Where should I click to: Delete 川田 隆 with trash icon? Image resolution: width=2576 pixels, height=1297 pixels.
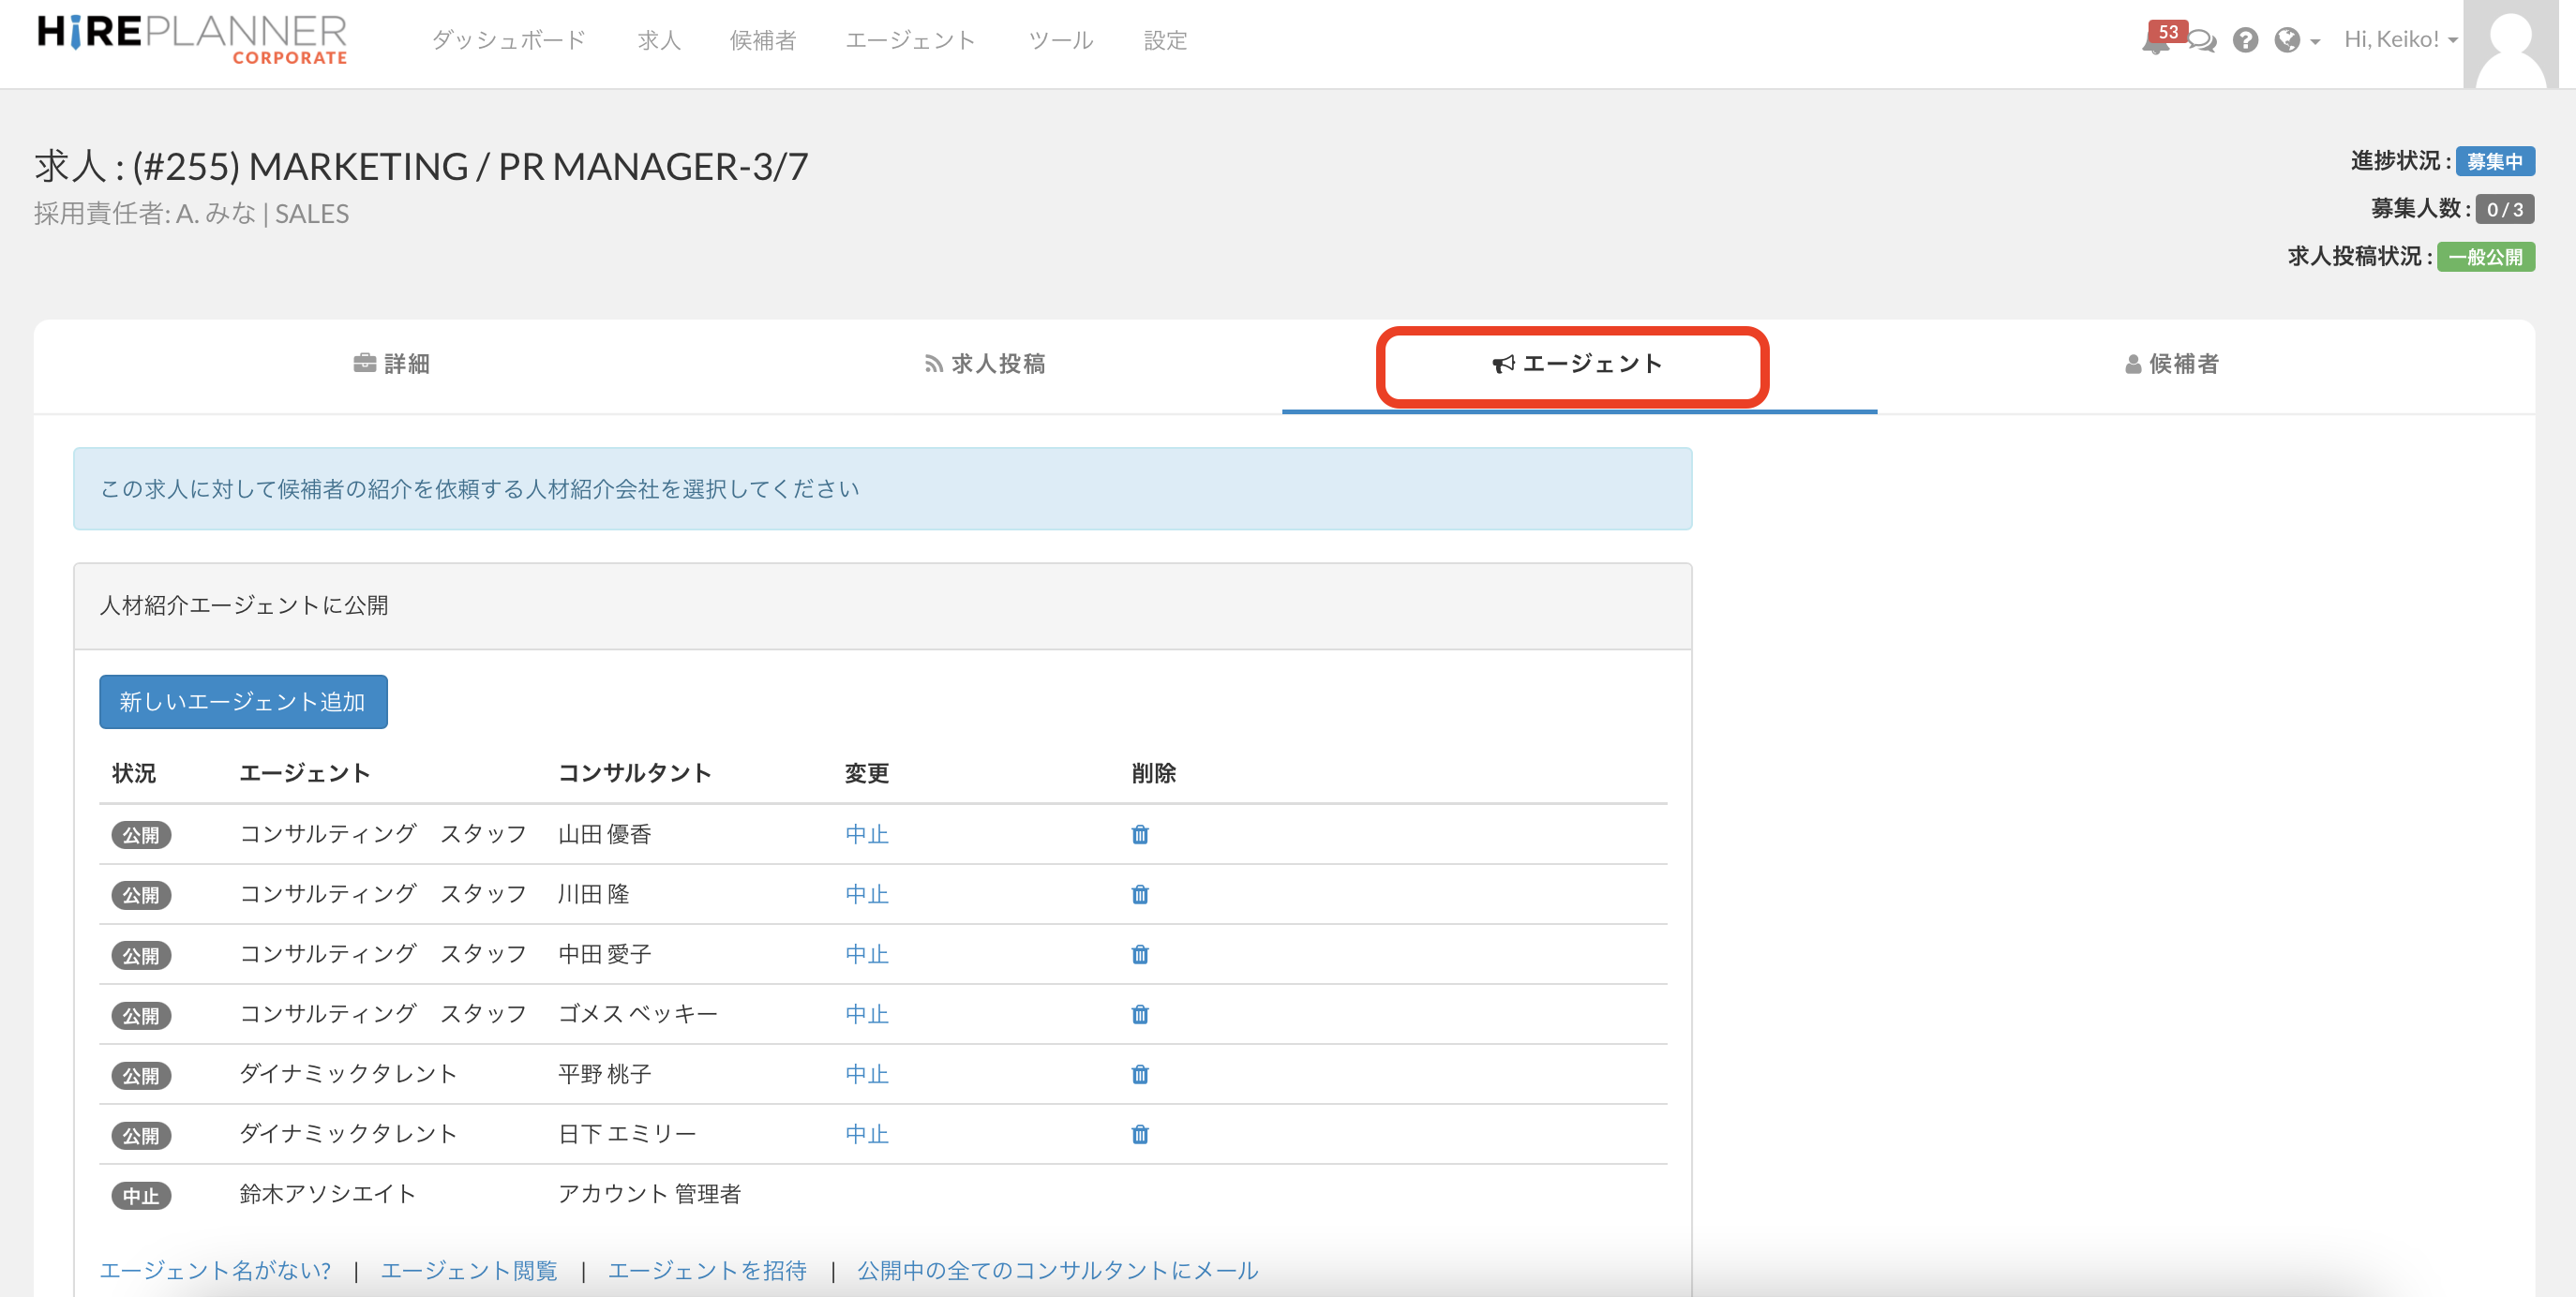coord(1139,894)
